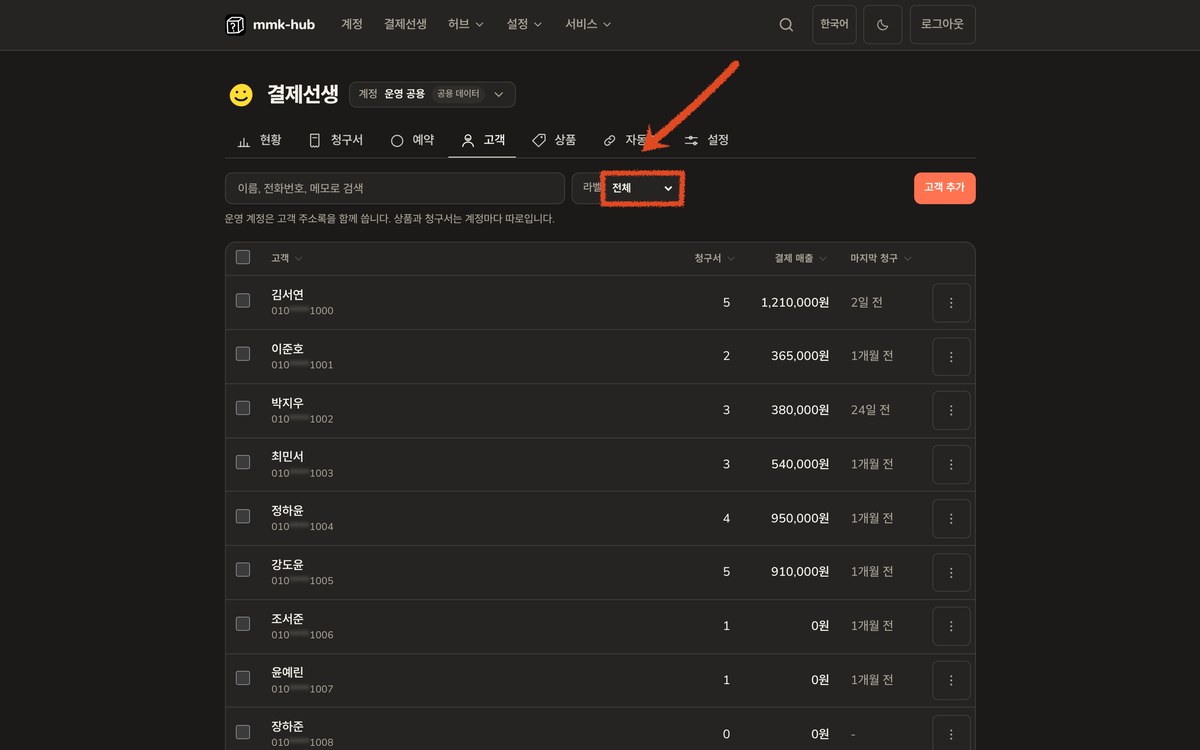Open the 라벨 전체 filter dropdown
The image size is (1200, 750).
coord(643,188)
